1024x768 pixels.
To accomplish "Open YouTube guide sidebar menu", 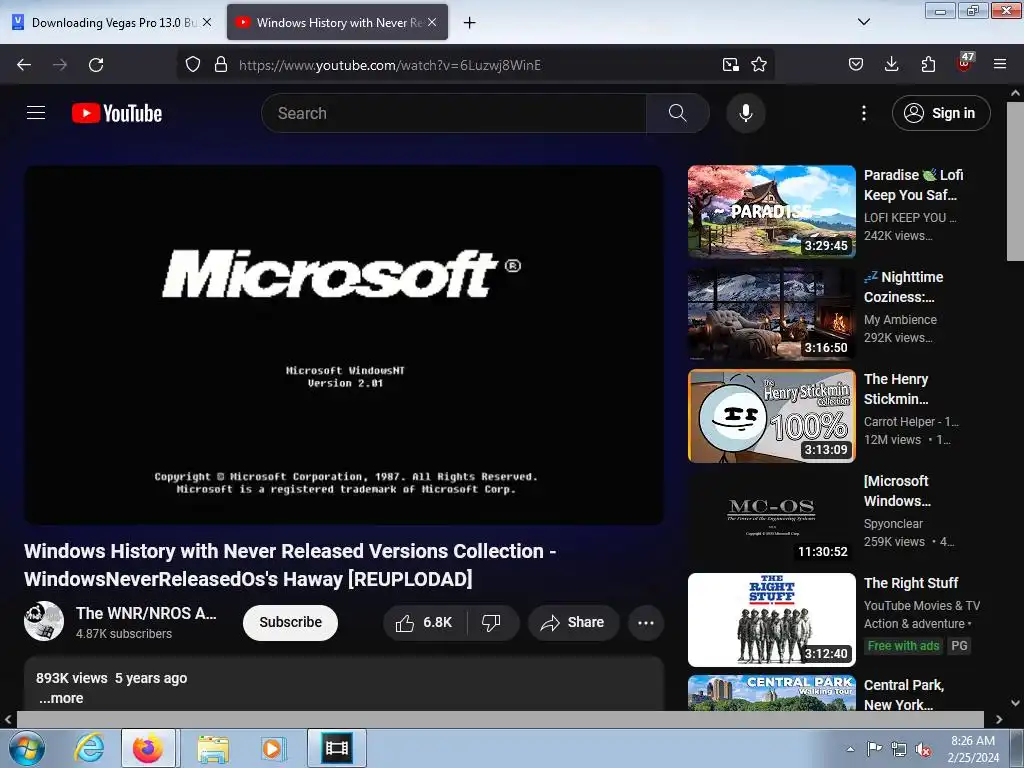I will click(36, 113).
